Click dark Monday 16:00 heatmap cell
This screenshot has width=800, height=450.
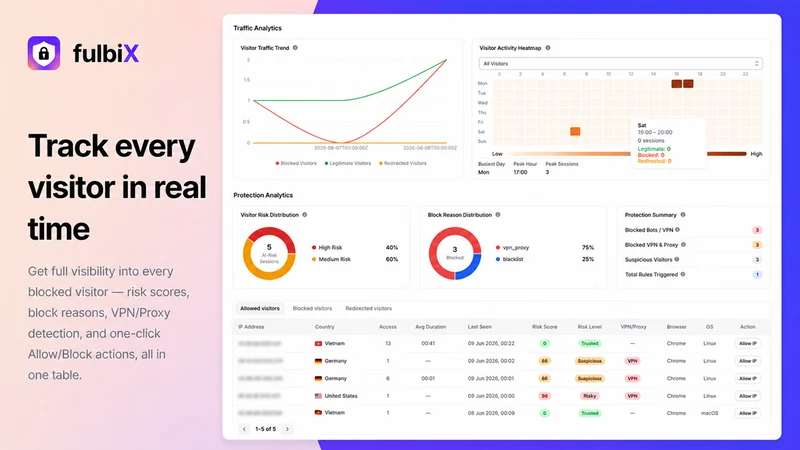coord(677,84)
